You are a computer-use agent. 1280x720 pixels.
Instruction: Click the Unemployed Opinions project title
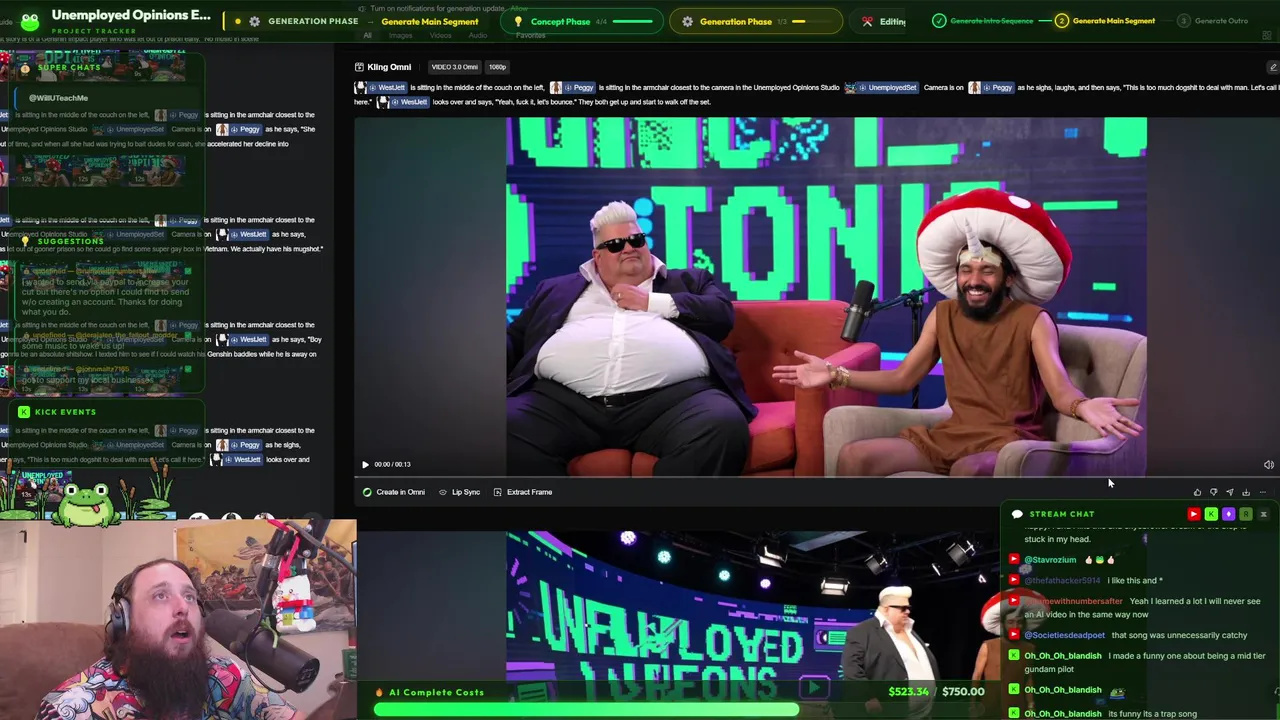pos(131,15)
